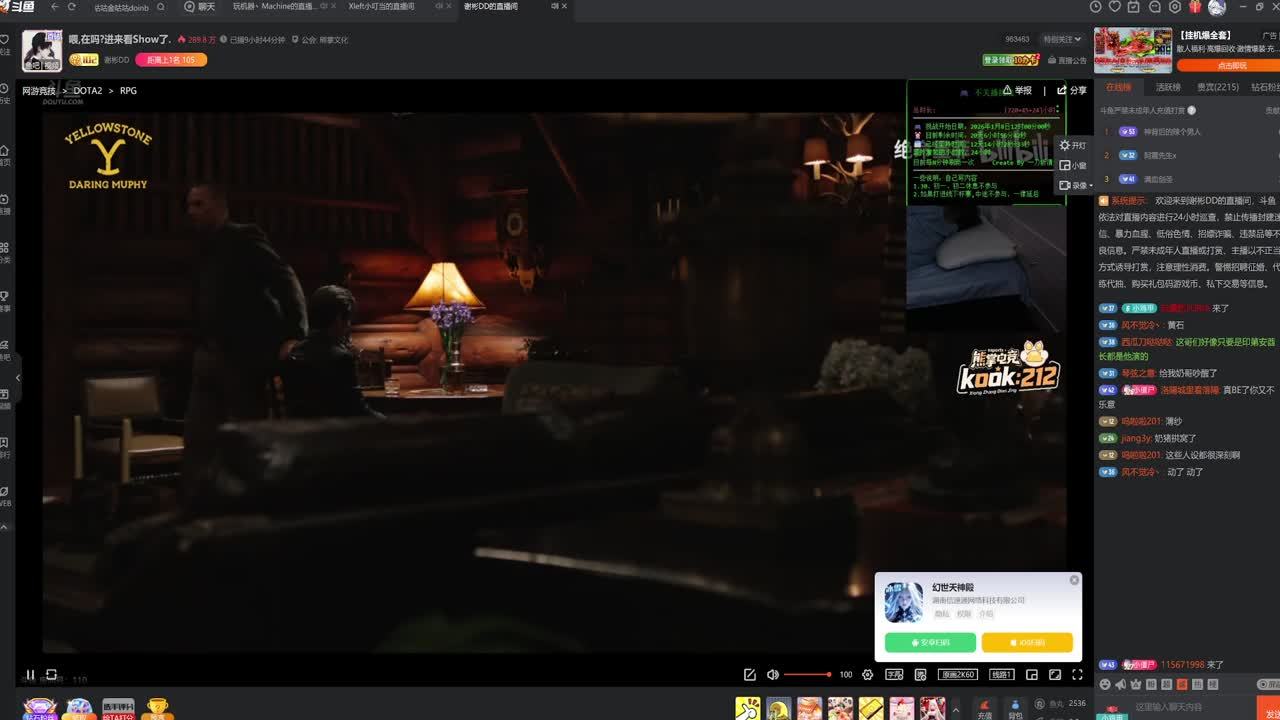The height and width of the screenshot is (720, 1280).
Task: Pause the live stream video
Action: pyautogui.click(x=30, y=675)
